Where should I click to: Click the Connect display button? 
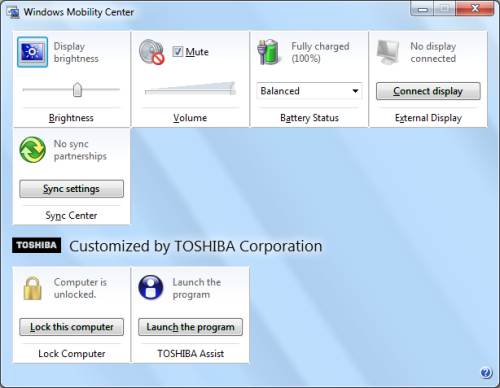pyautogui.click(x=428, y=91)
